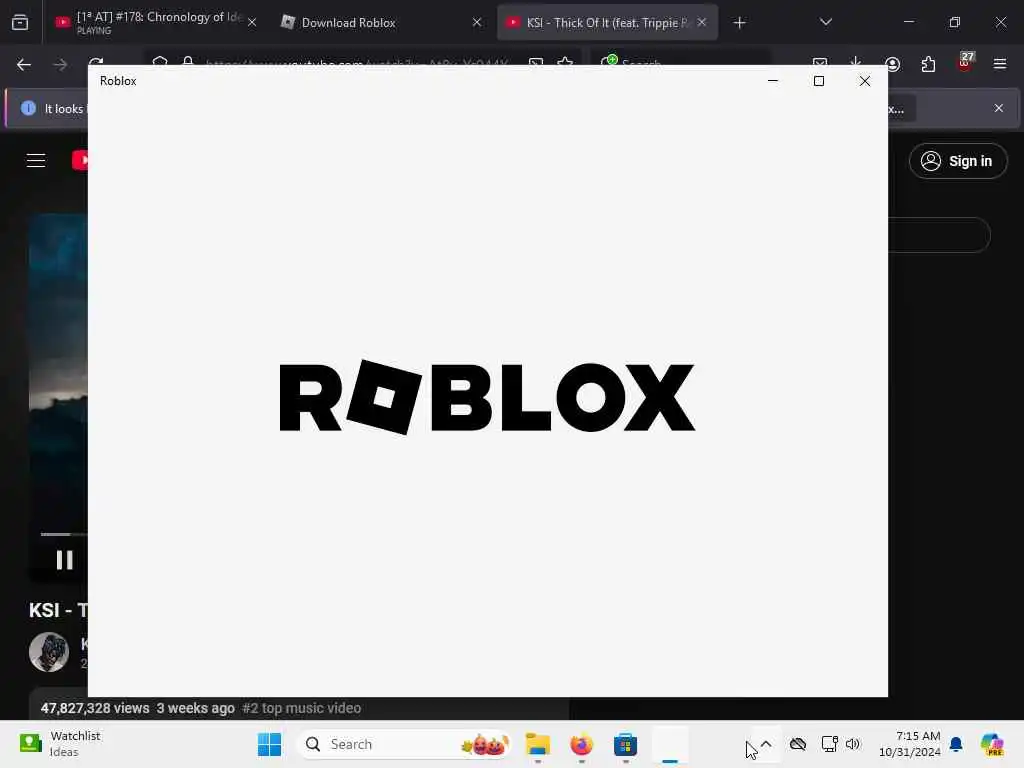Open the Watchlist Ideas taskbar widget
Image resolution: width=1024 pixels, height=768 pixels.
point(60,744)
